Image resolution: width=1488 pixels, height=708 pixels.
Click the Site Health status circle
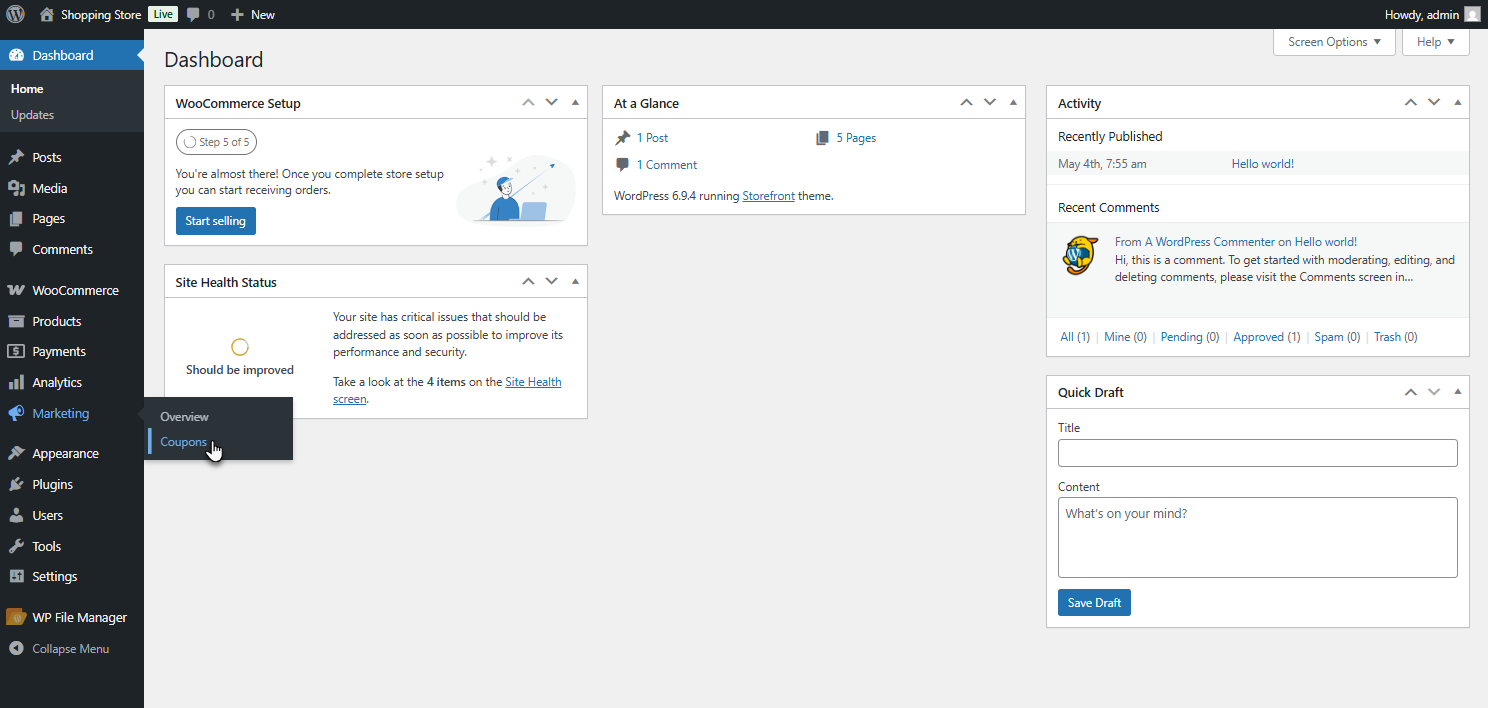point(240,347)
